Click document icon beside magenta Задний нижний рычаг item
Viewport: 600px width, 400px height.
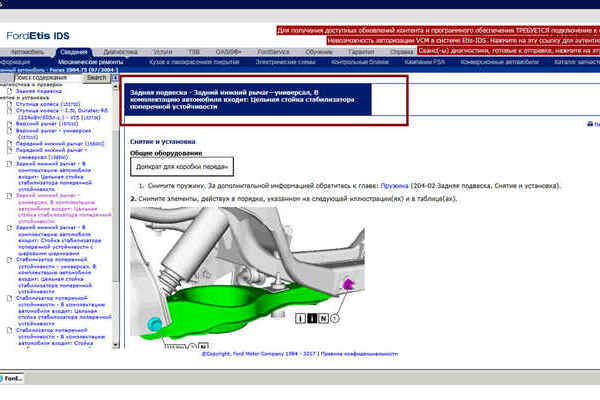click(10, 196)
